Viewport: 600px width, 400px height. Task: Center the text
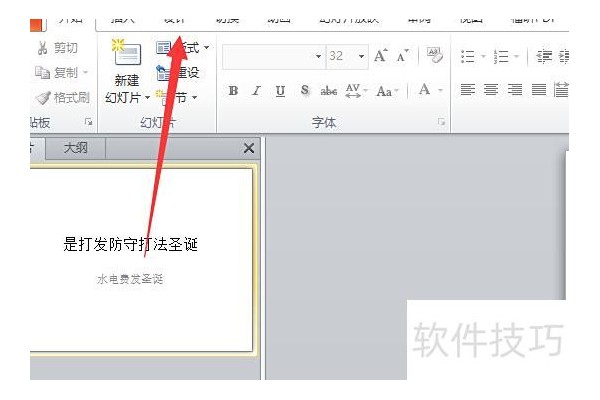(x=491, y=90)
